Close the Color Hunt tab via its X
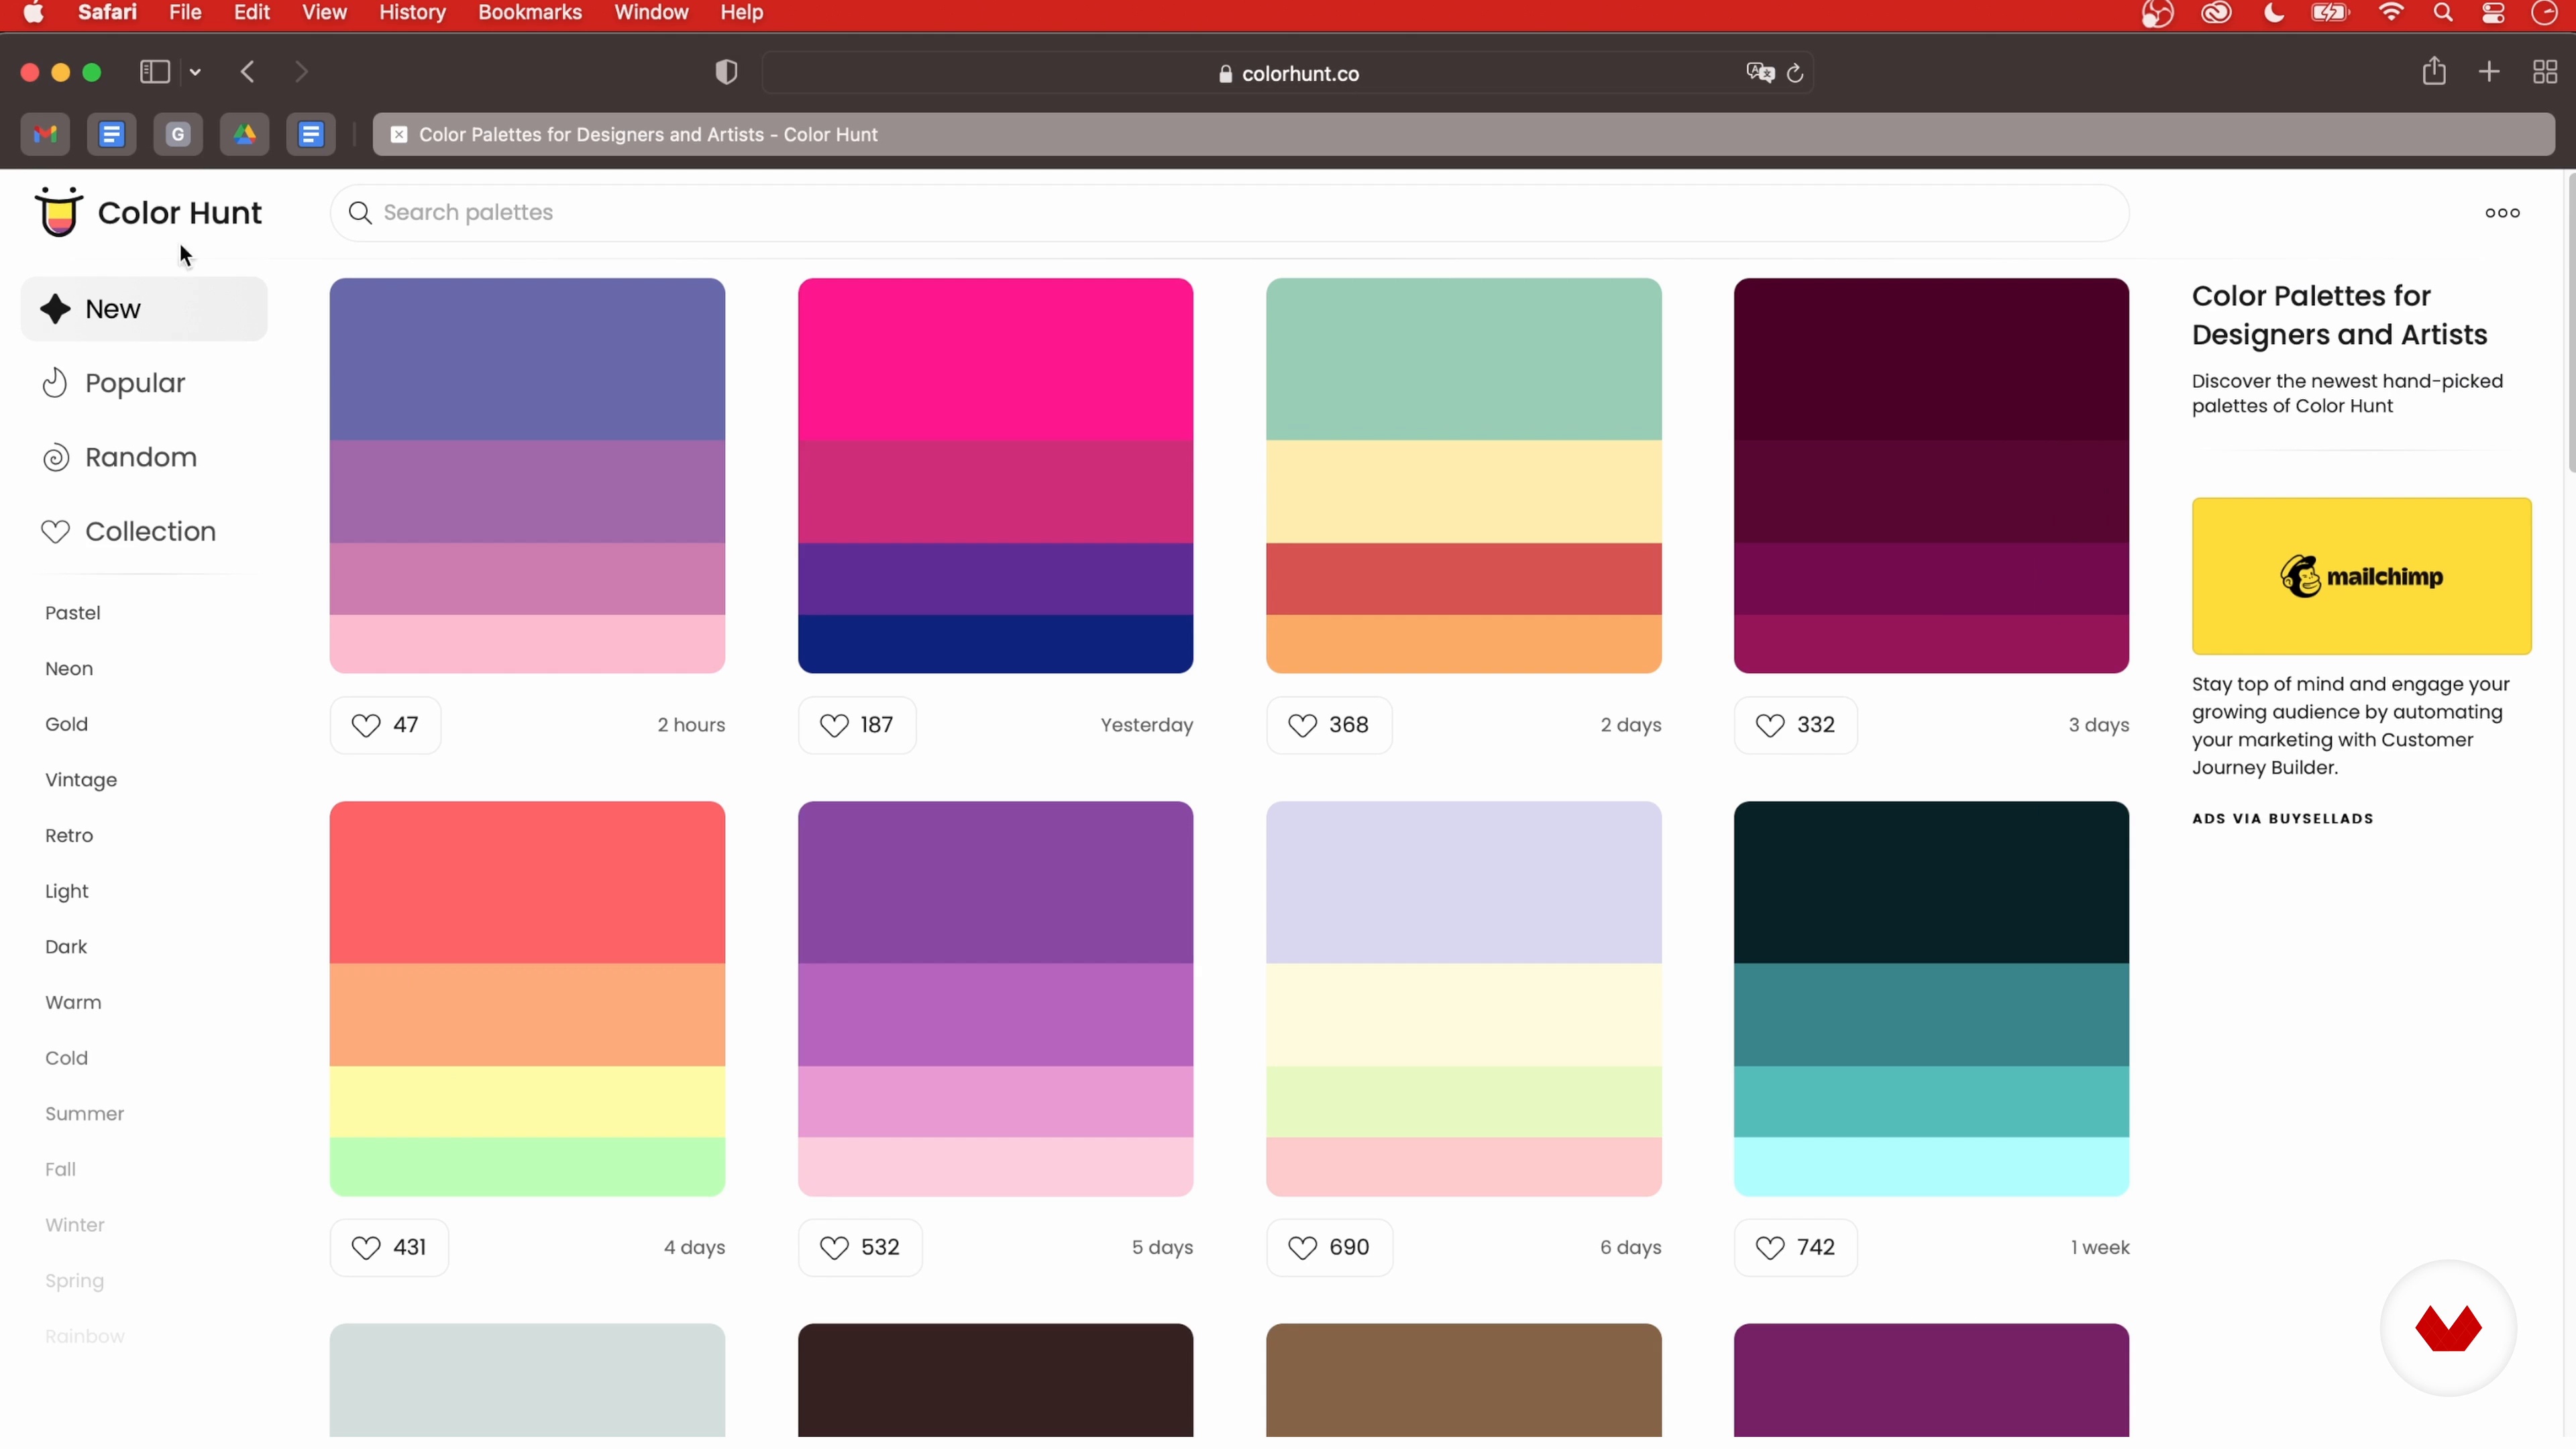Image resolution: width=2576 pixels, height=1449 pixels. pyautogui.click(x=398, y=134)
